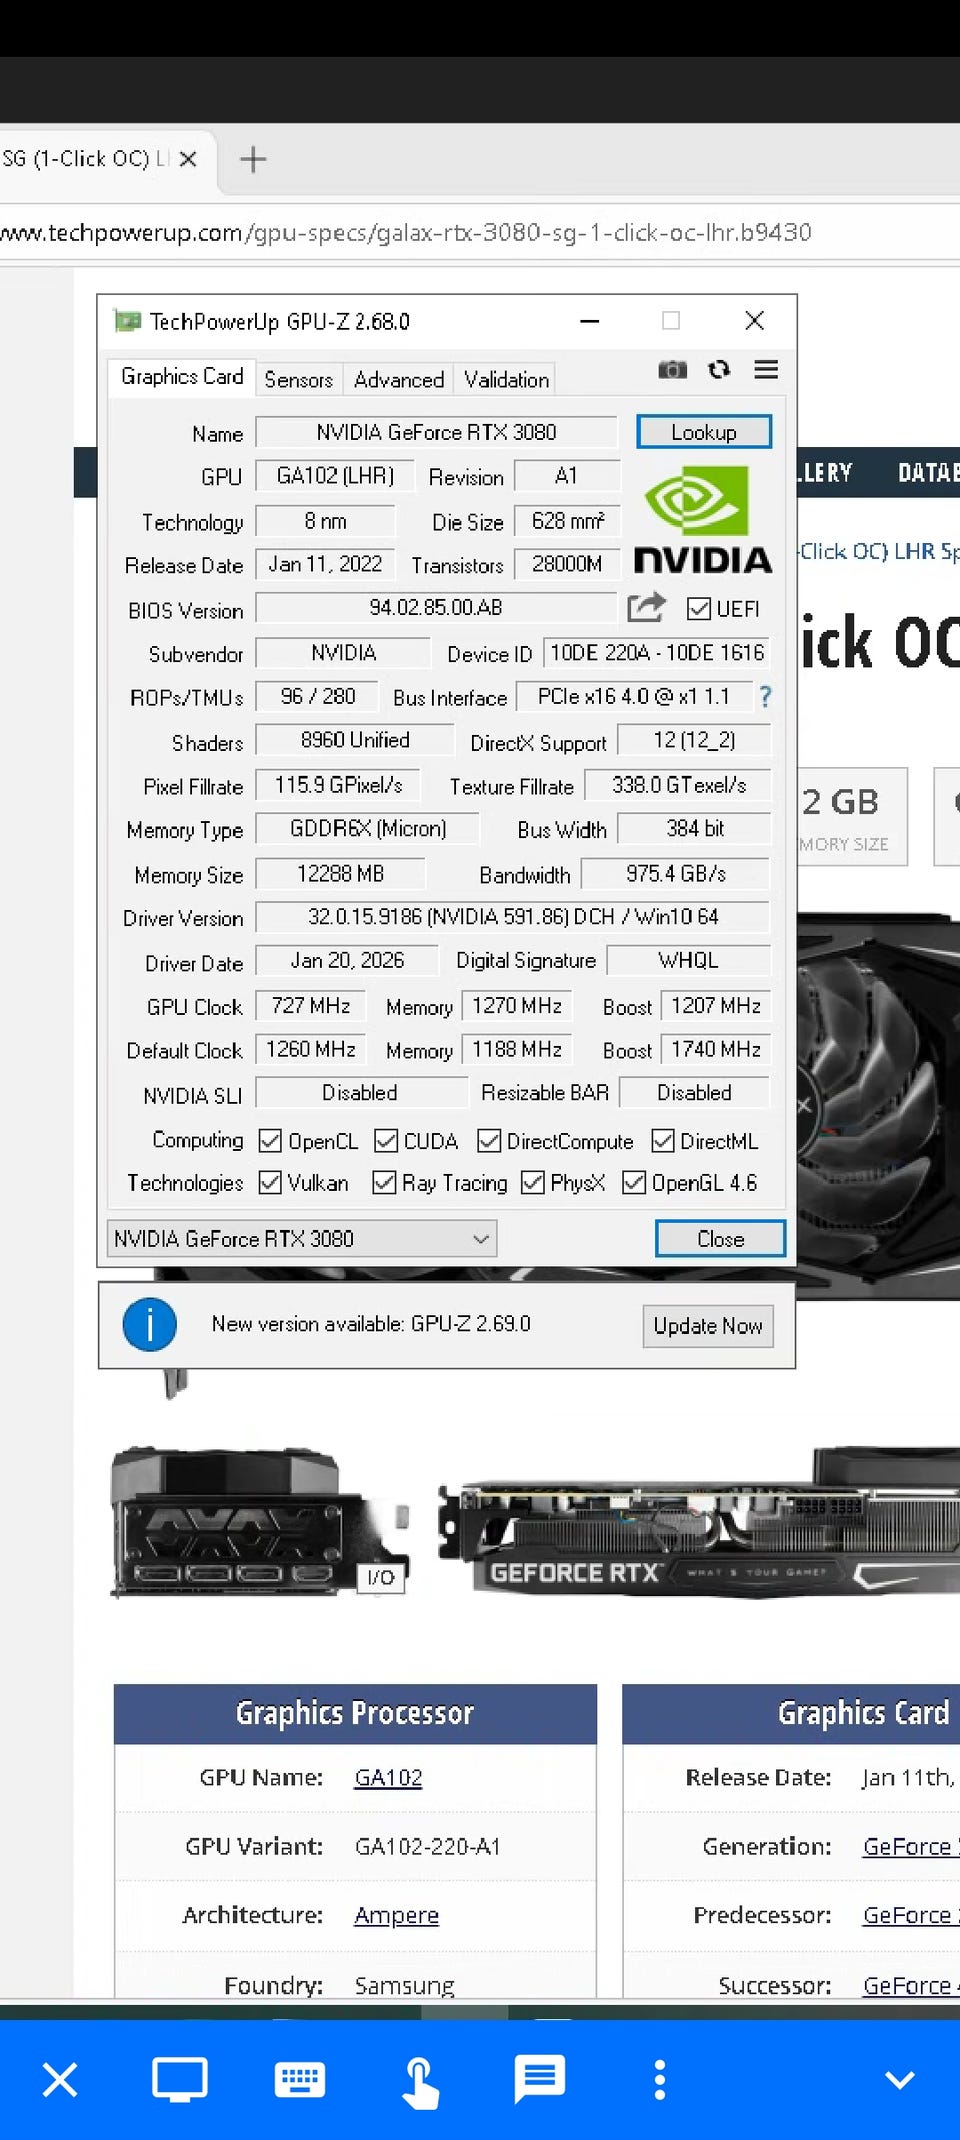The width and height of the screenshot is (960, 2140).
Task: Click the Bus Width 384 bit value
Action: pos(695,829)
